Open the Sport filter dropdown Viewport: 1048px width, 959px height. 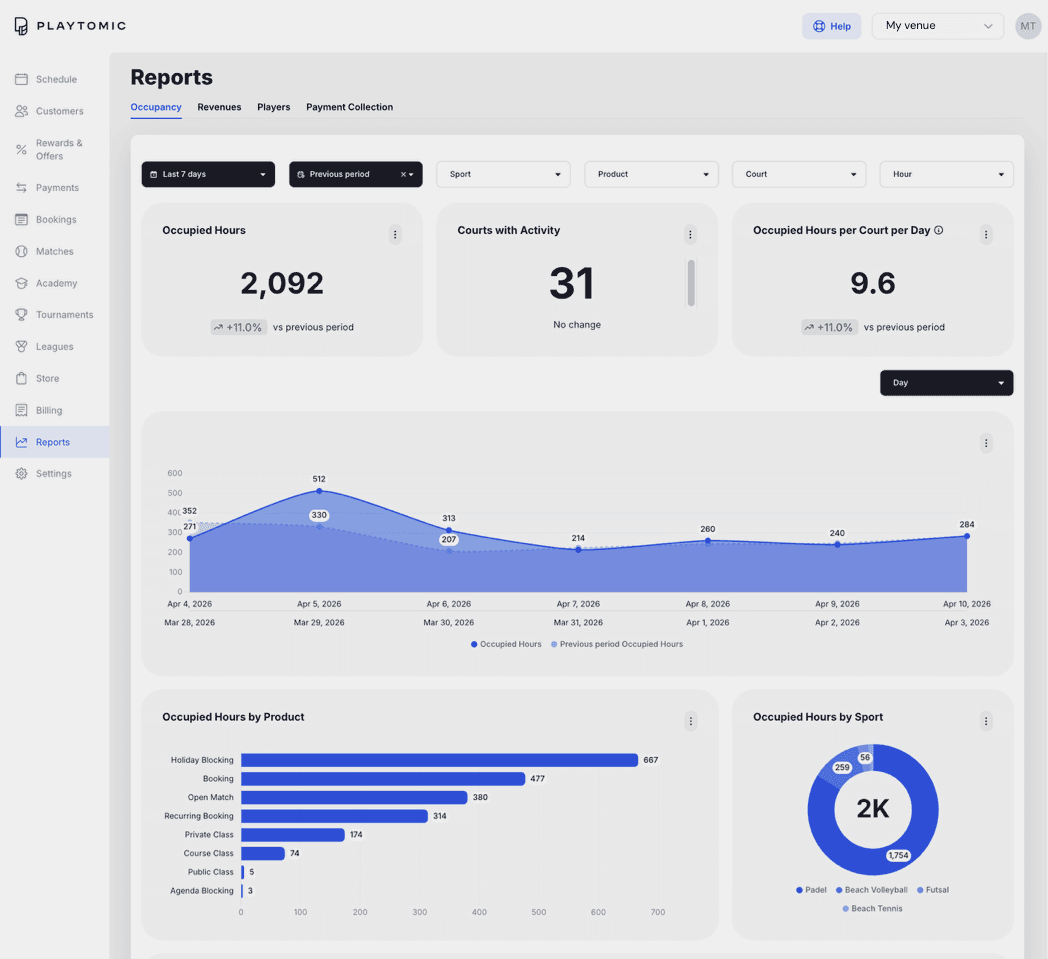(x=503, y=174)
